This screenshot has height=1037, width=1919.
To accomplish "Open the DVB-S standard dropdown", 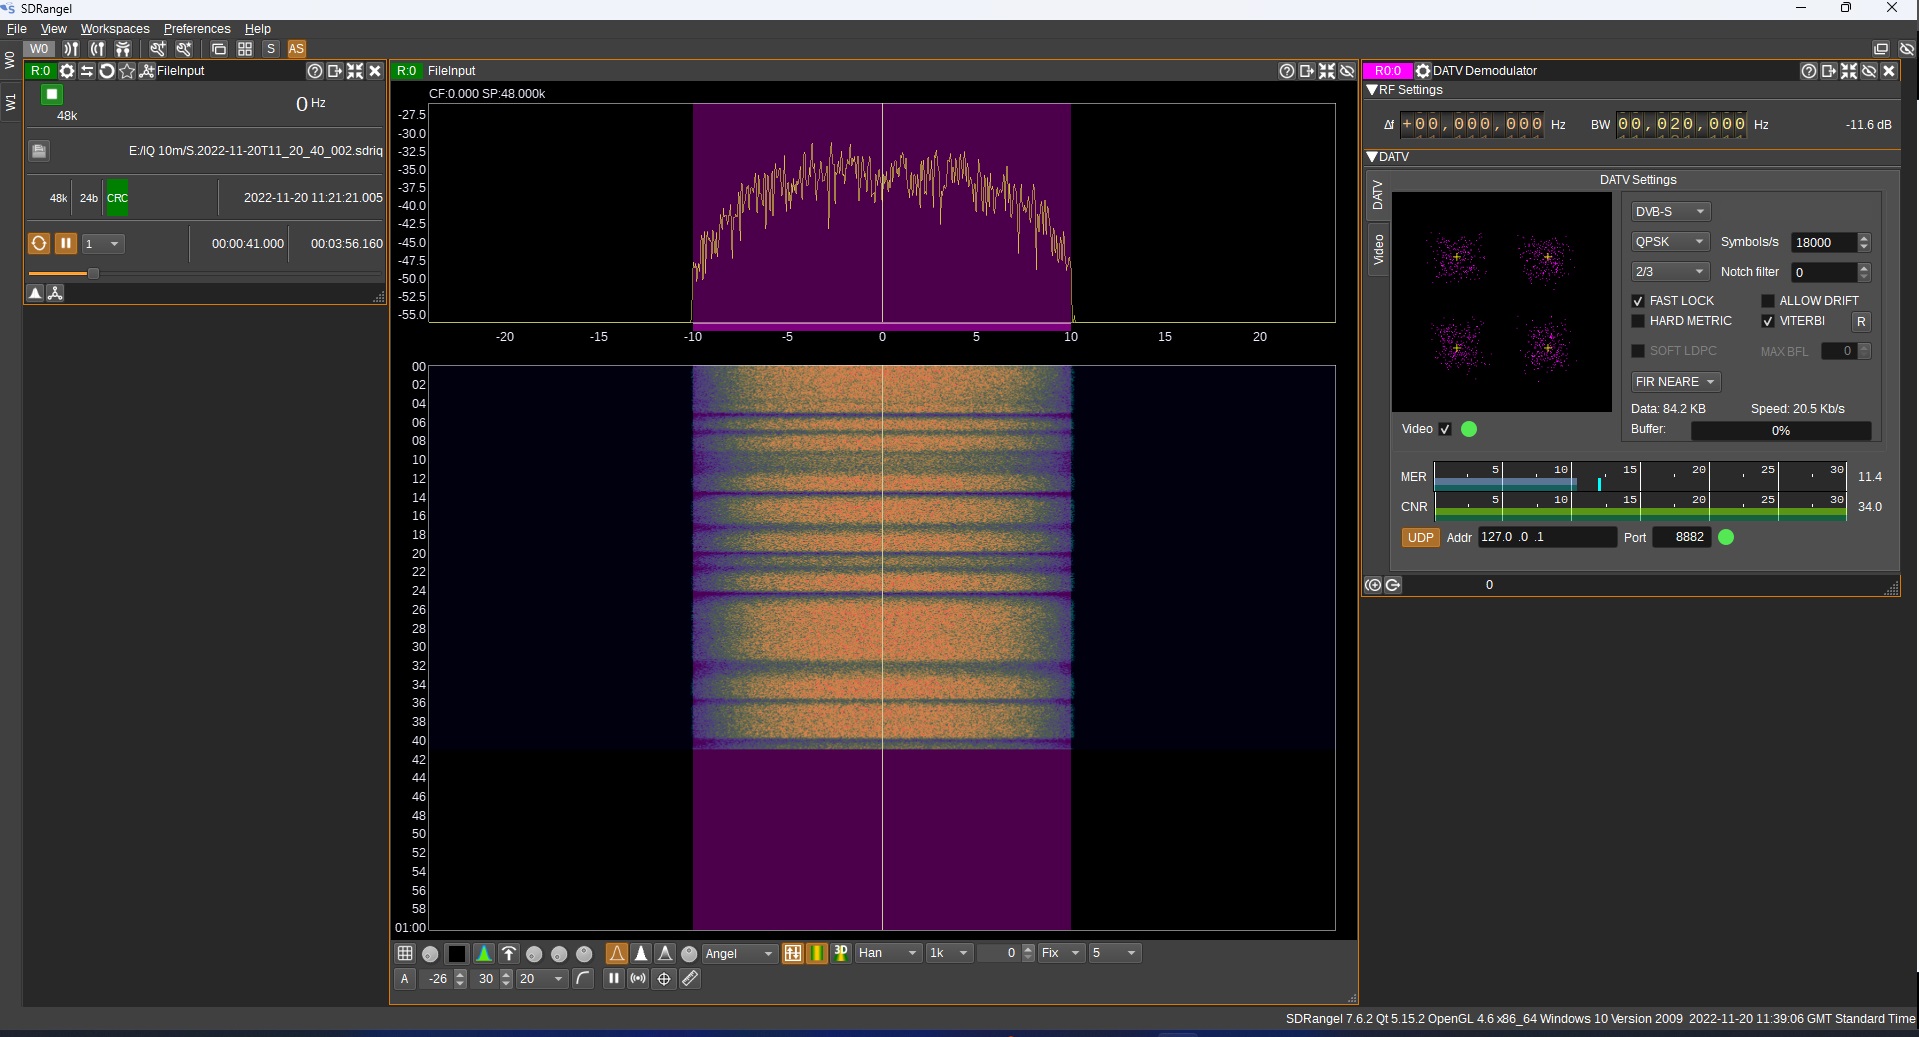I will point(1670,212).
